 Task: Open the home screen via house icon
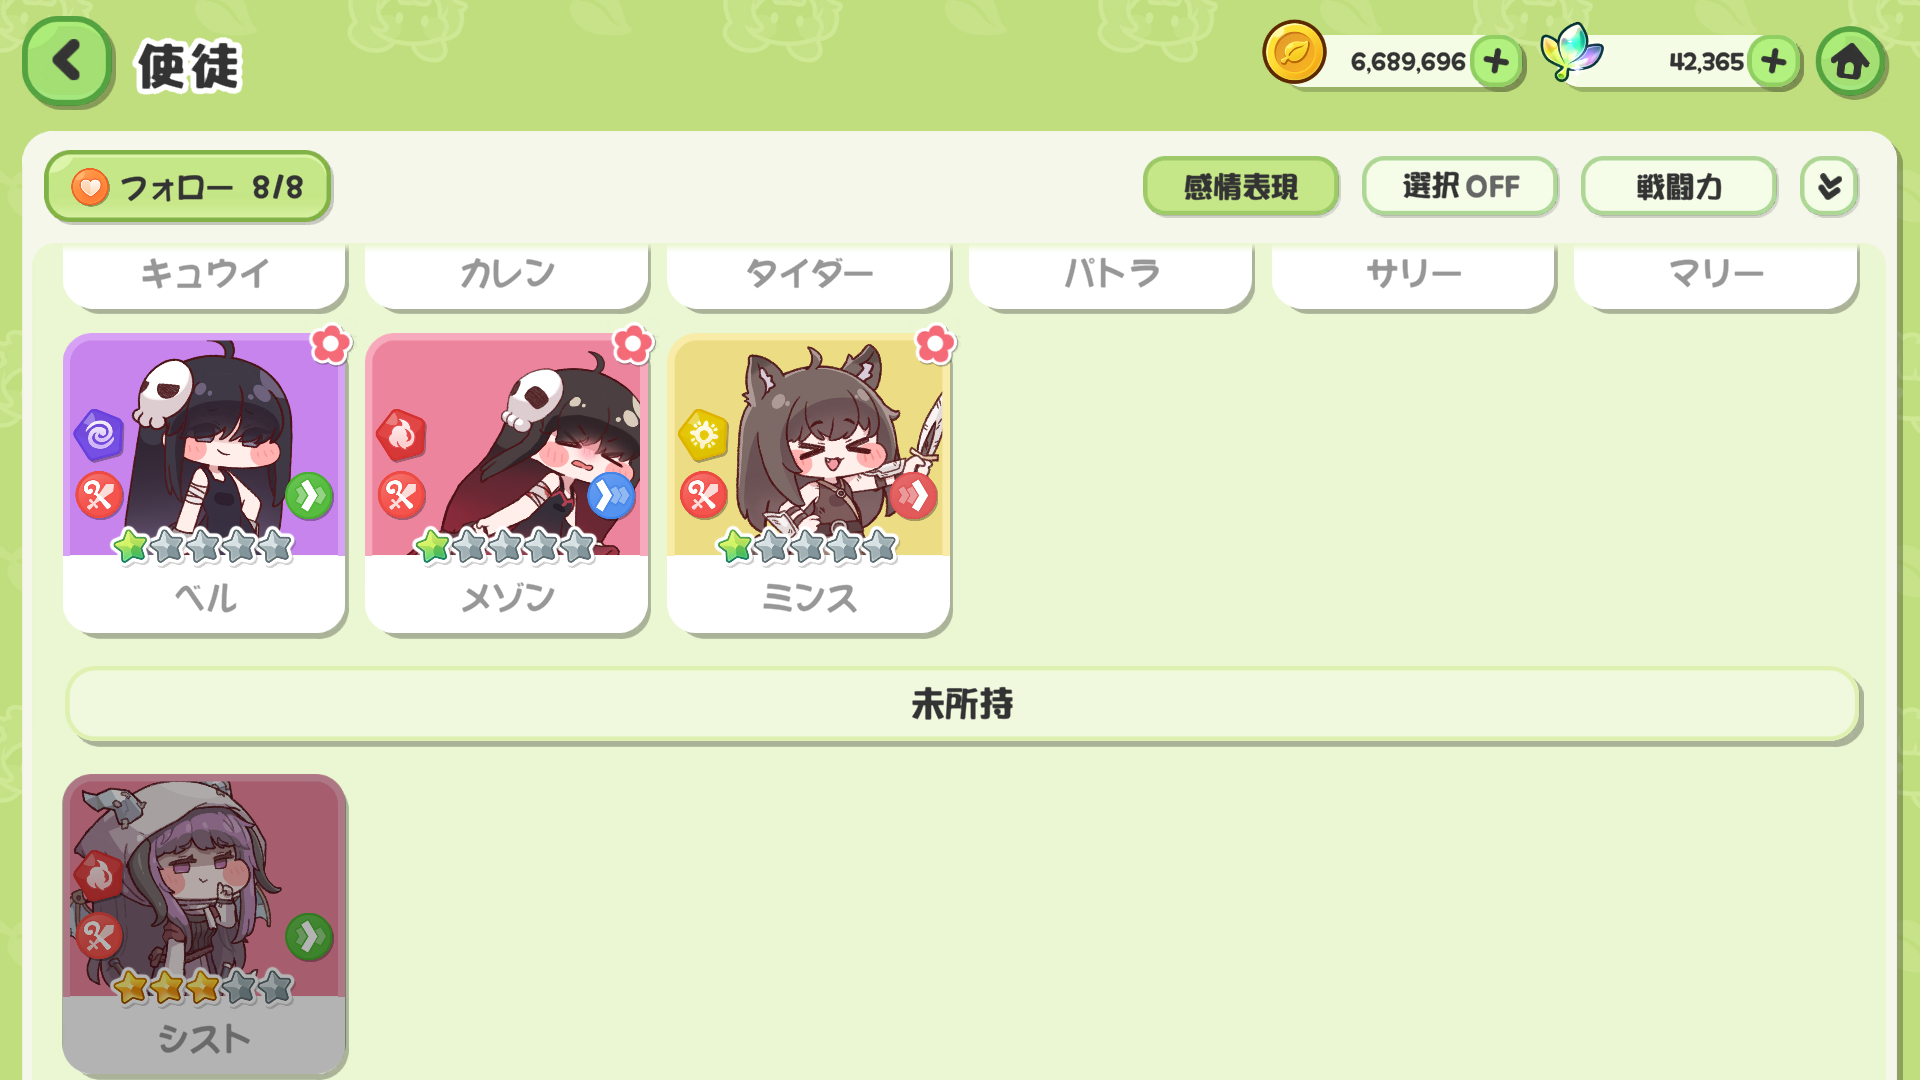click(1851, 62)
